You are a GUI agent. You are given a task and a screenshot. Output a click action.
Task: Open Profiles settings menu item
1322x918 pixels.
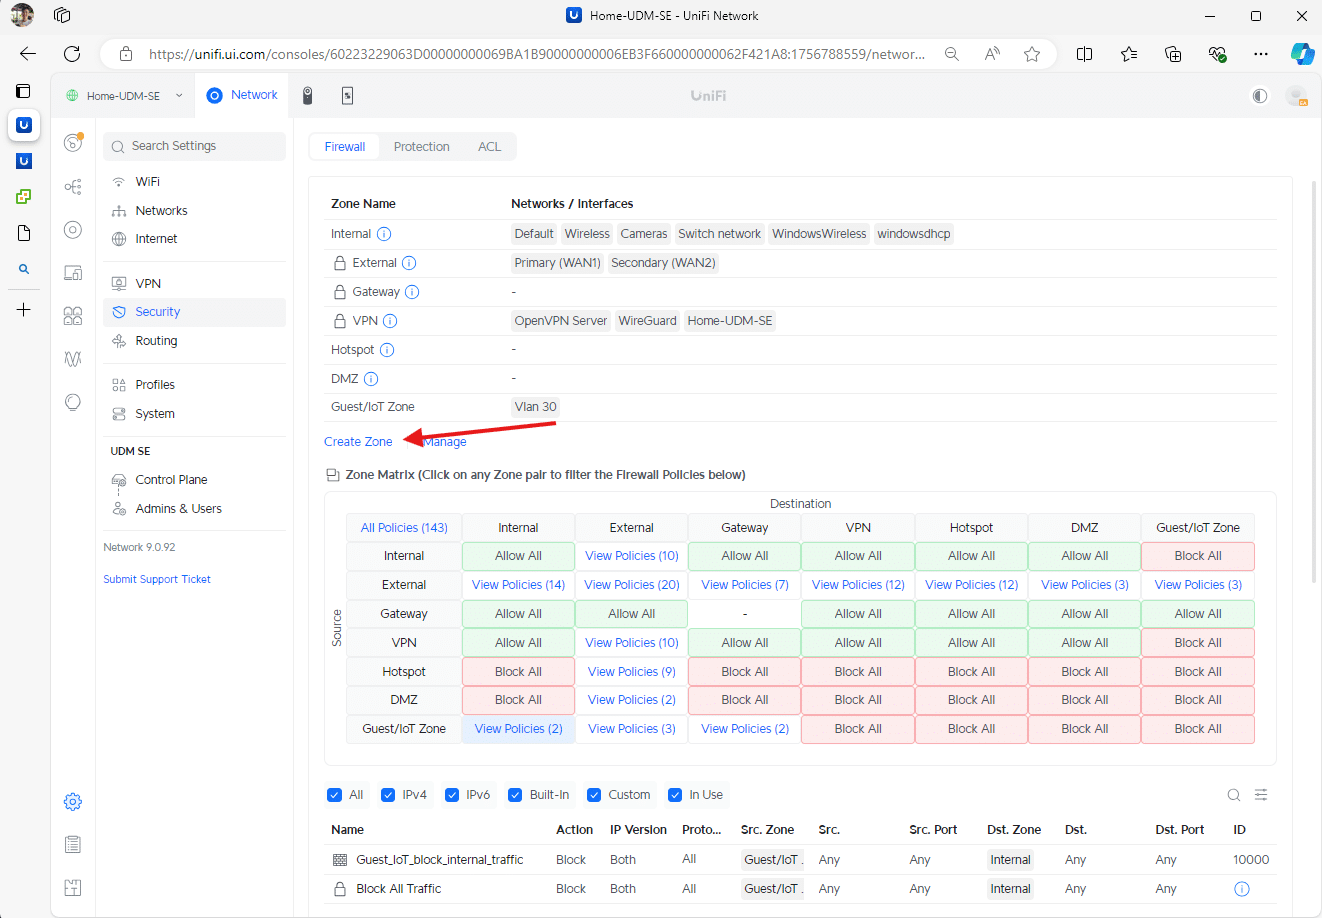point(194,385)
